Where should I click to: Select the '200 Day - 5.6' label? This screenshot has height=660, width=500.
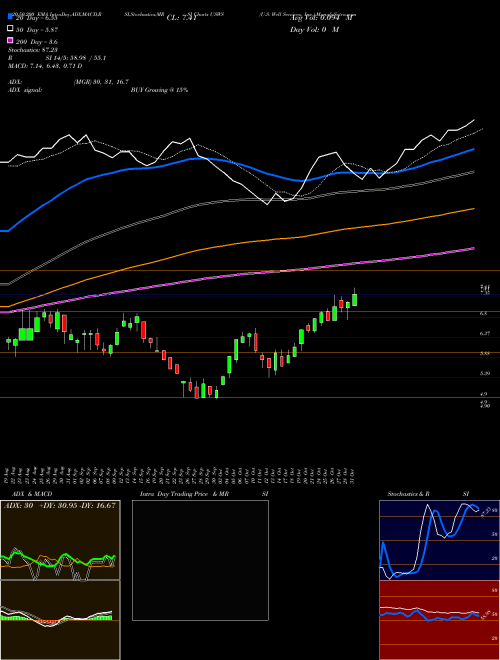tap(37, 42)
